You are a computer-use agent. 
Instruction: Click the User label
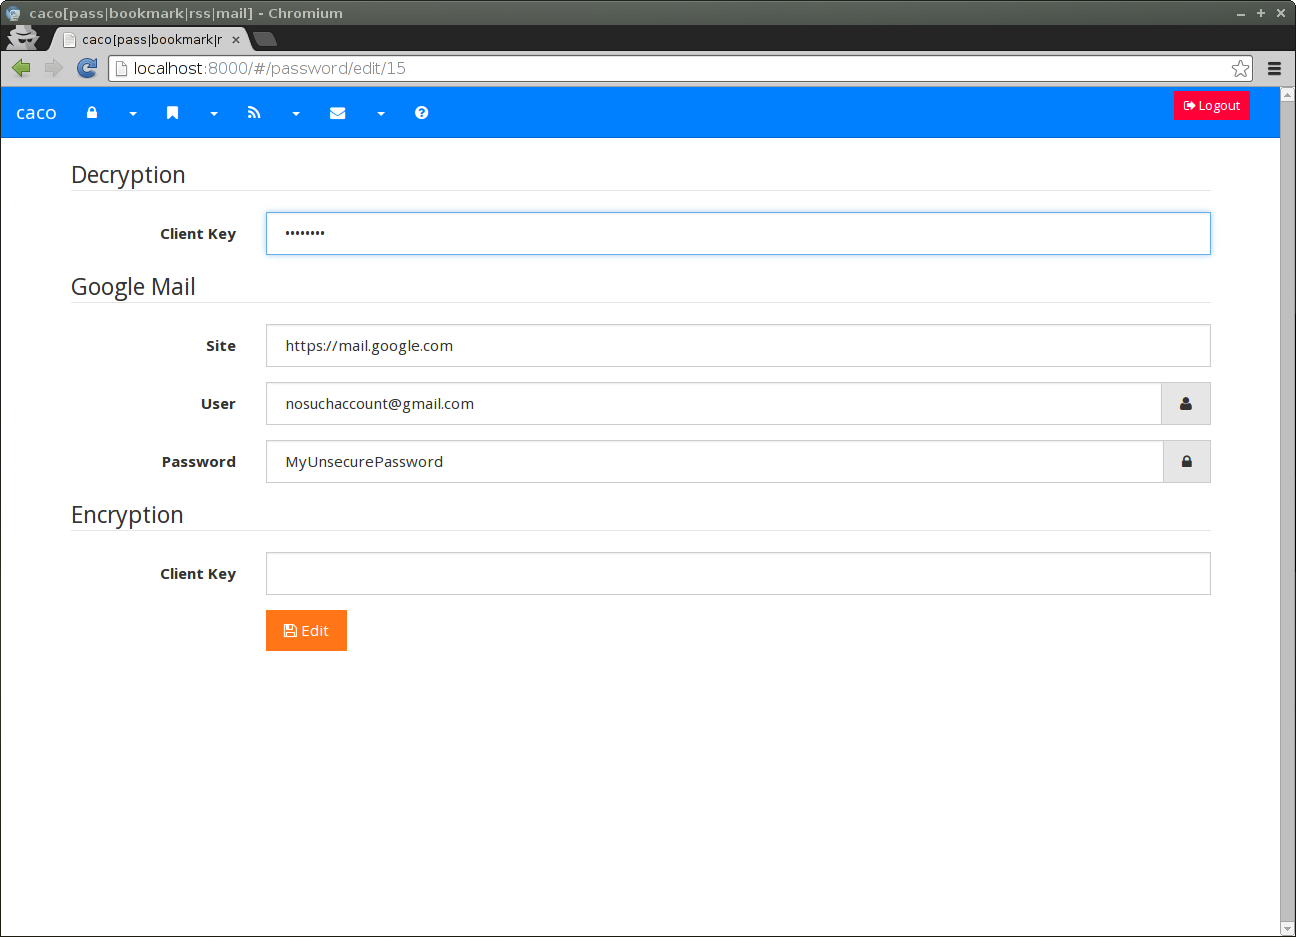[x=218, y=404]
